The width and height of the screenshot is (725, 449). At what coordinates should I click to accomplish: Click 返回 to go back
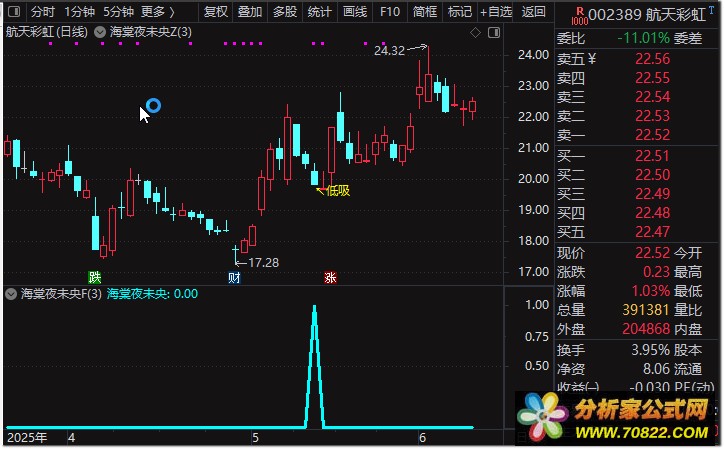(533, 12)
